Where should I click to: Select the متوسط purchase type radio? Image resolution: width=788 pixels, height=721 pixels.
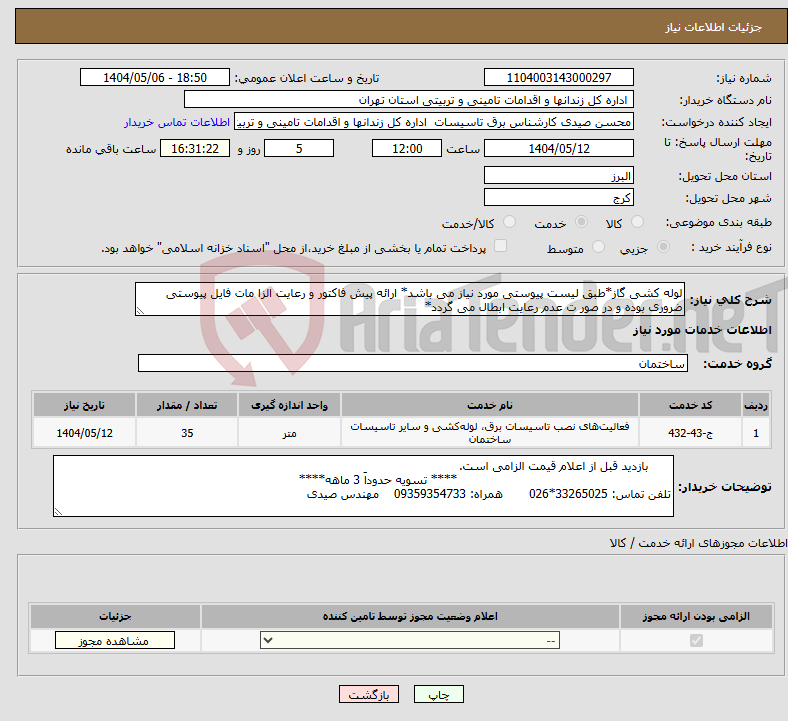598,247
